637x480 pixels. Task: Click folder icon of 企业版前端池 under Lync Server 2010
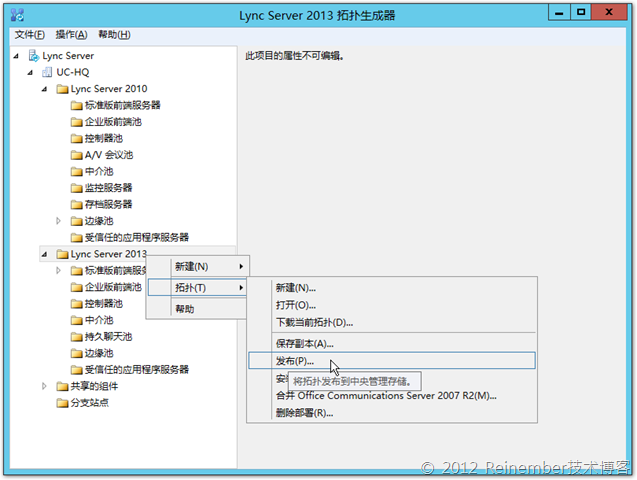tap(76, 122)
